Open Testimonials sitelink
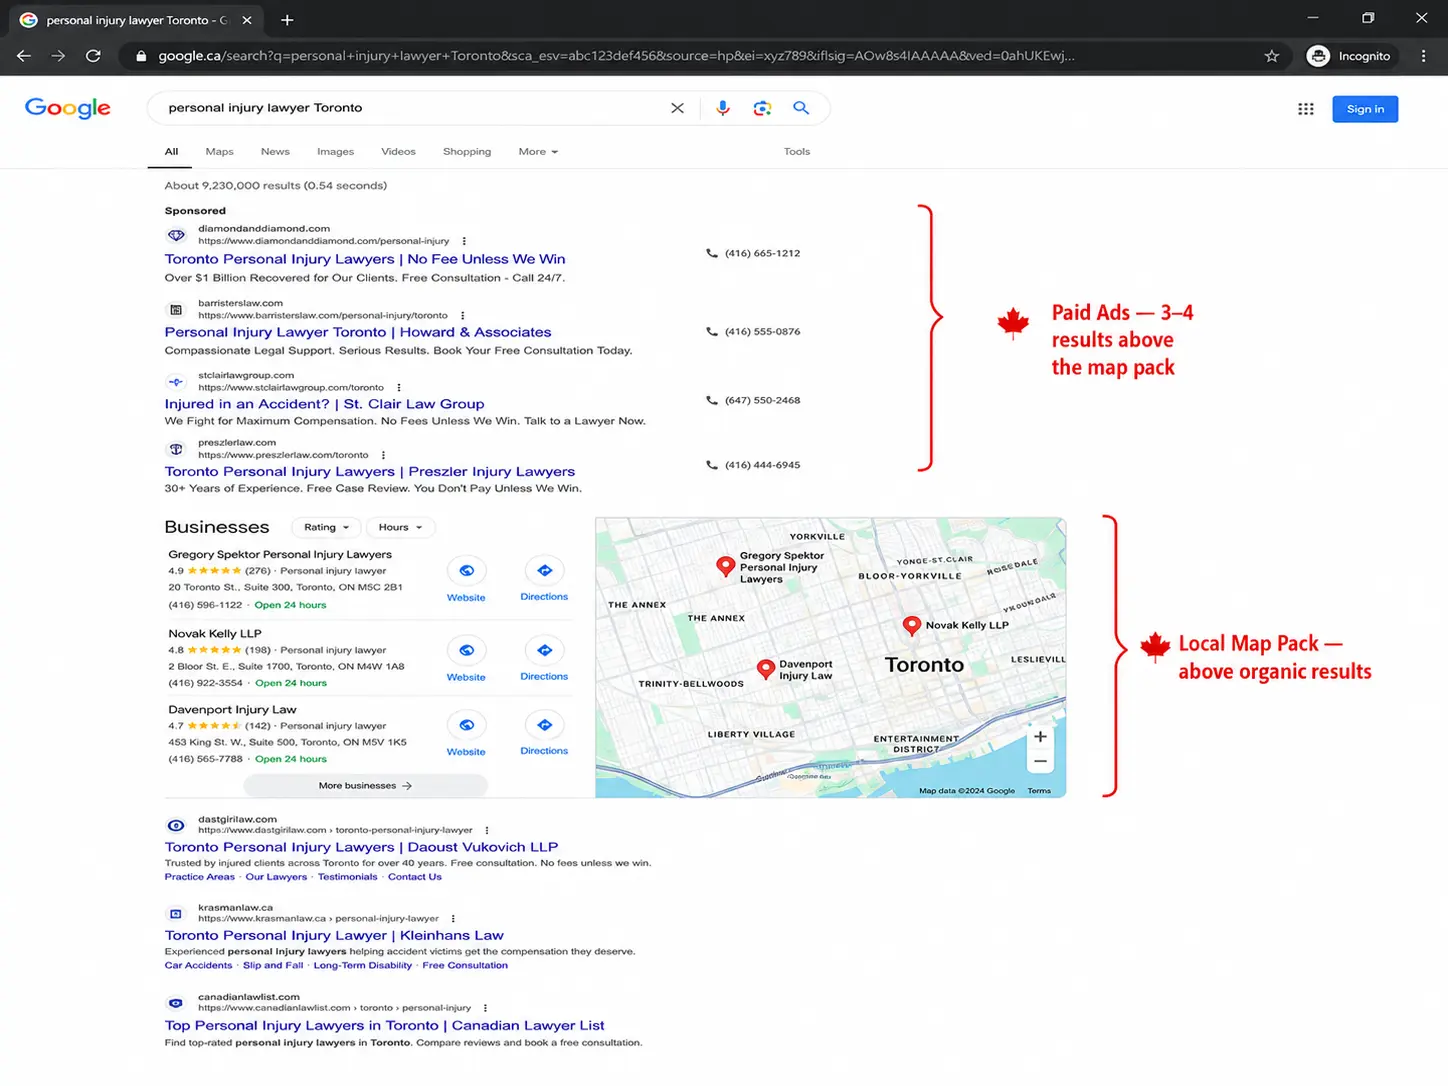1448x1086 pixels. click(x=347, y=877)
